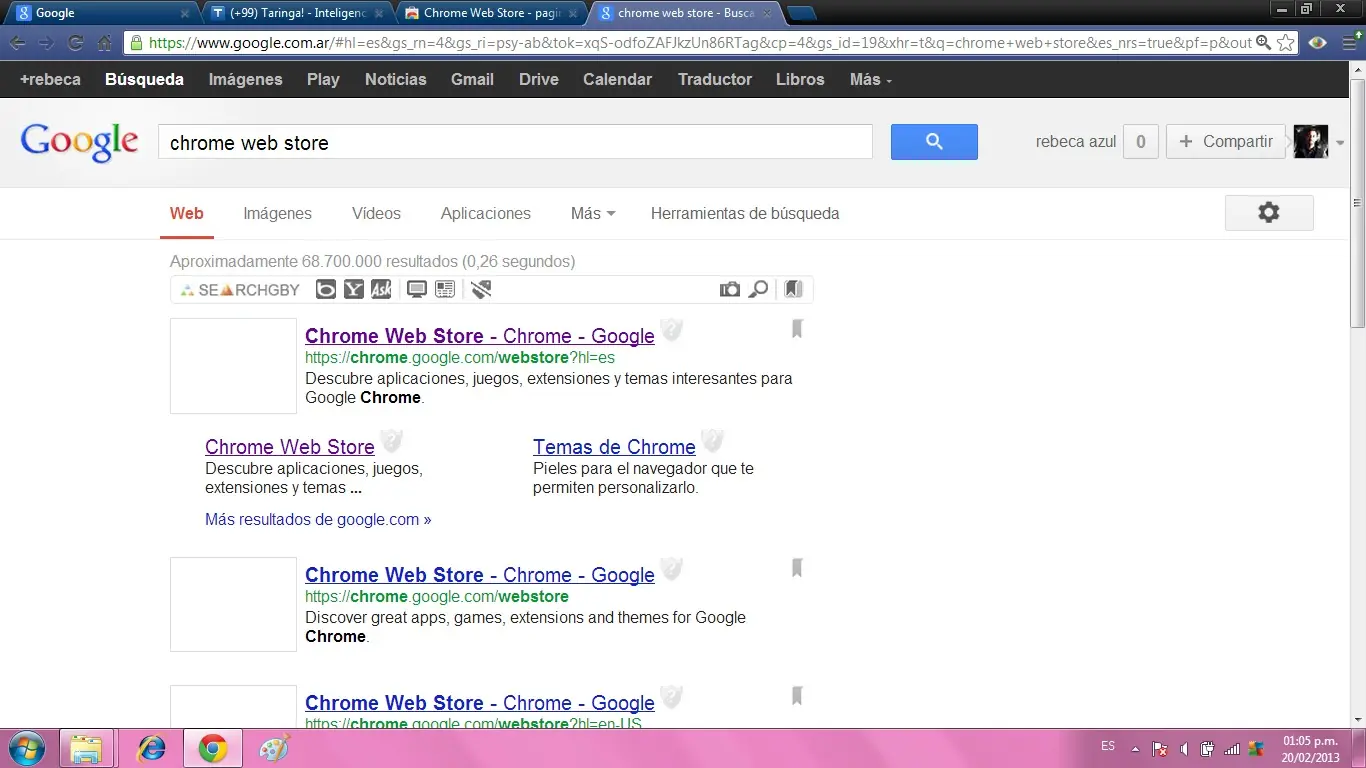Open Drive from the top bar
The image size is (1366, 768).
coord(539,79)
